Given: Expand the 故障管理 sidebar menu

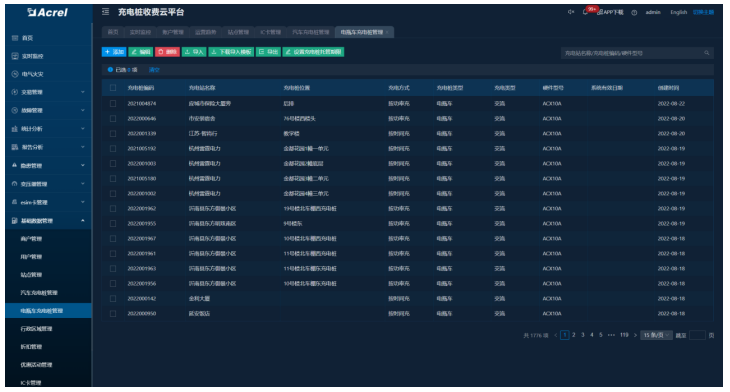Looking at the screenshot, I should [x=48, y=110].
